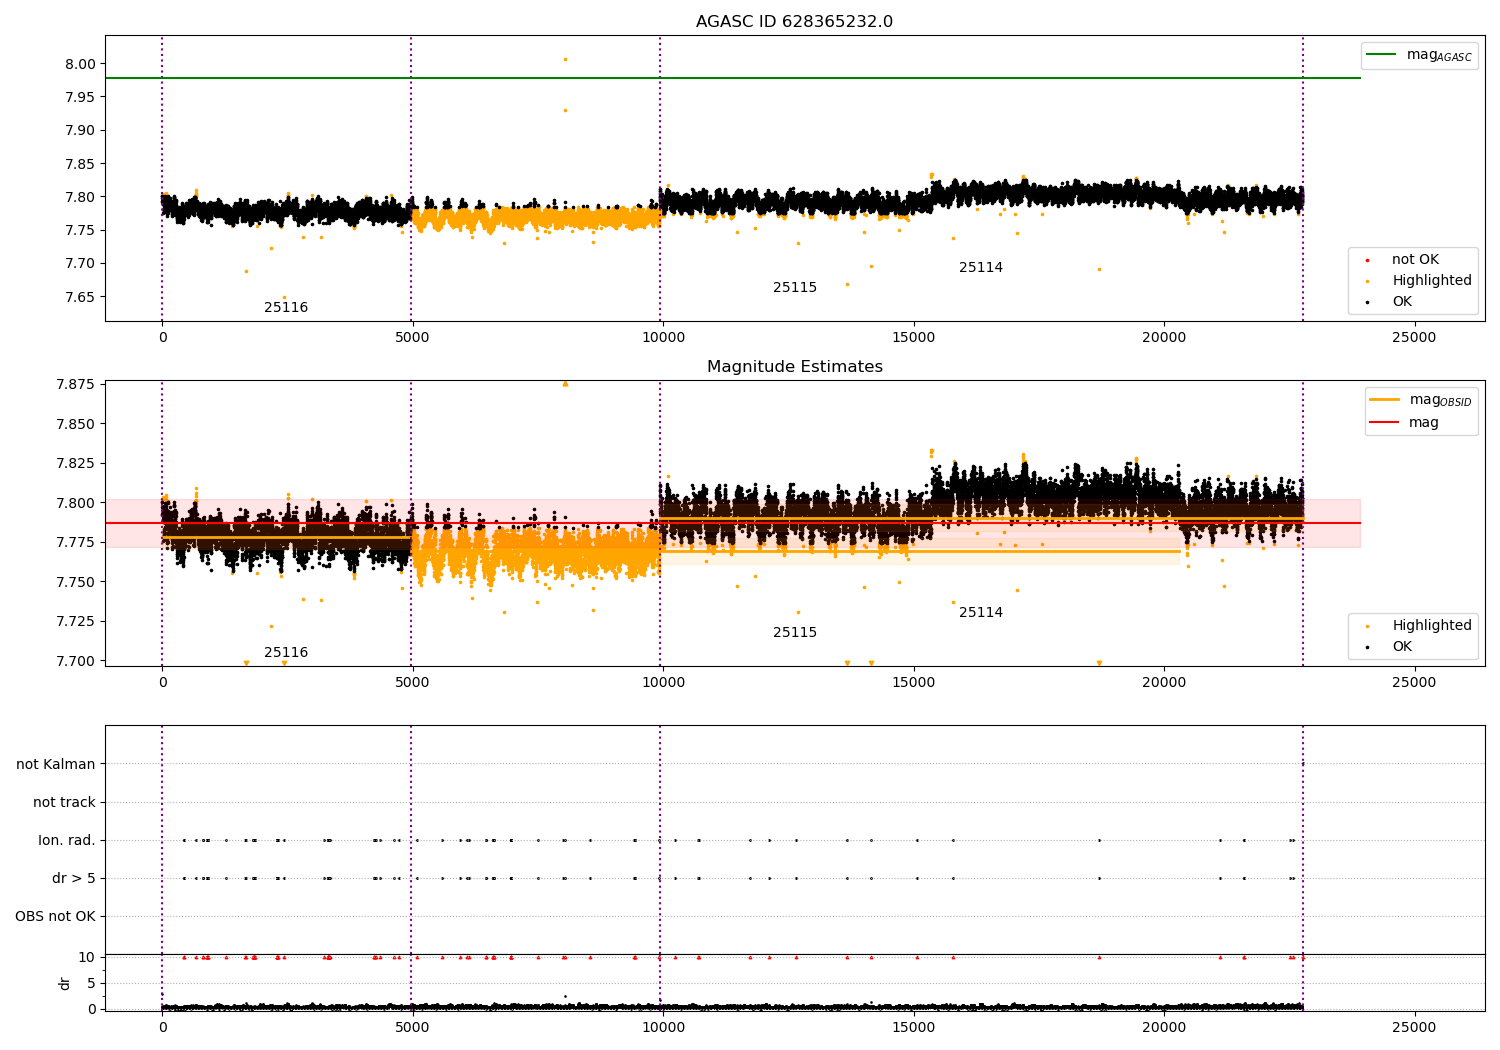This screenshot has height=1050, width=1500.
Task: Click the '7.95' y-axis tick label
Action: [81, 97]
